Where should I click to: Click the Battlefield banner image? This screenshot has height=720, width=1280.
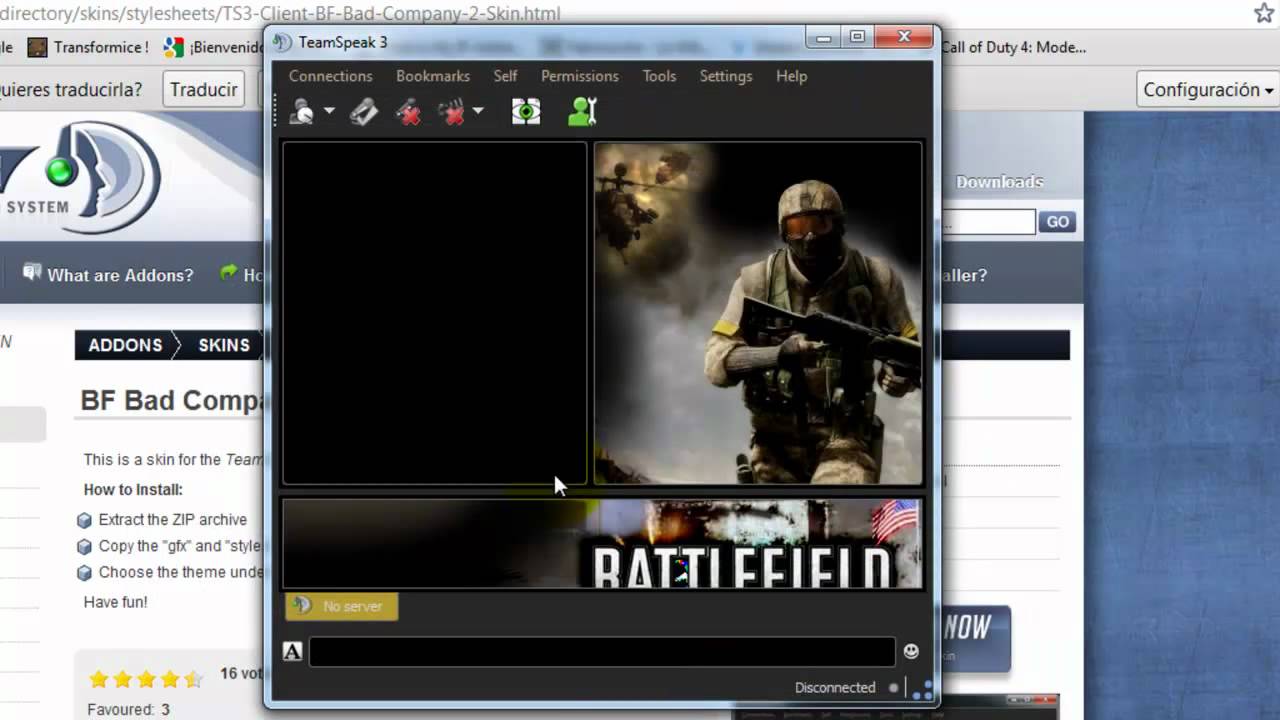pos(602,544)
